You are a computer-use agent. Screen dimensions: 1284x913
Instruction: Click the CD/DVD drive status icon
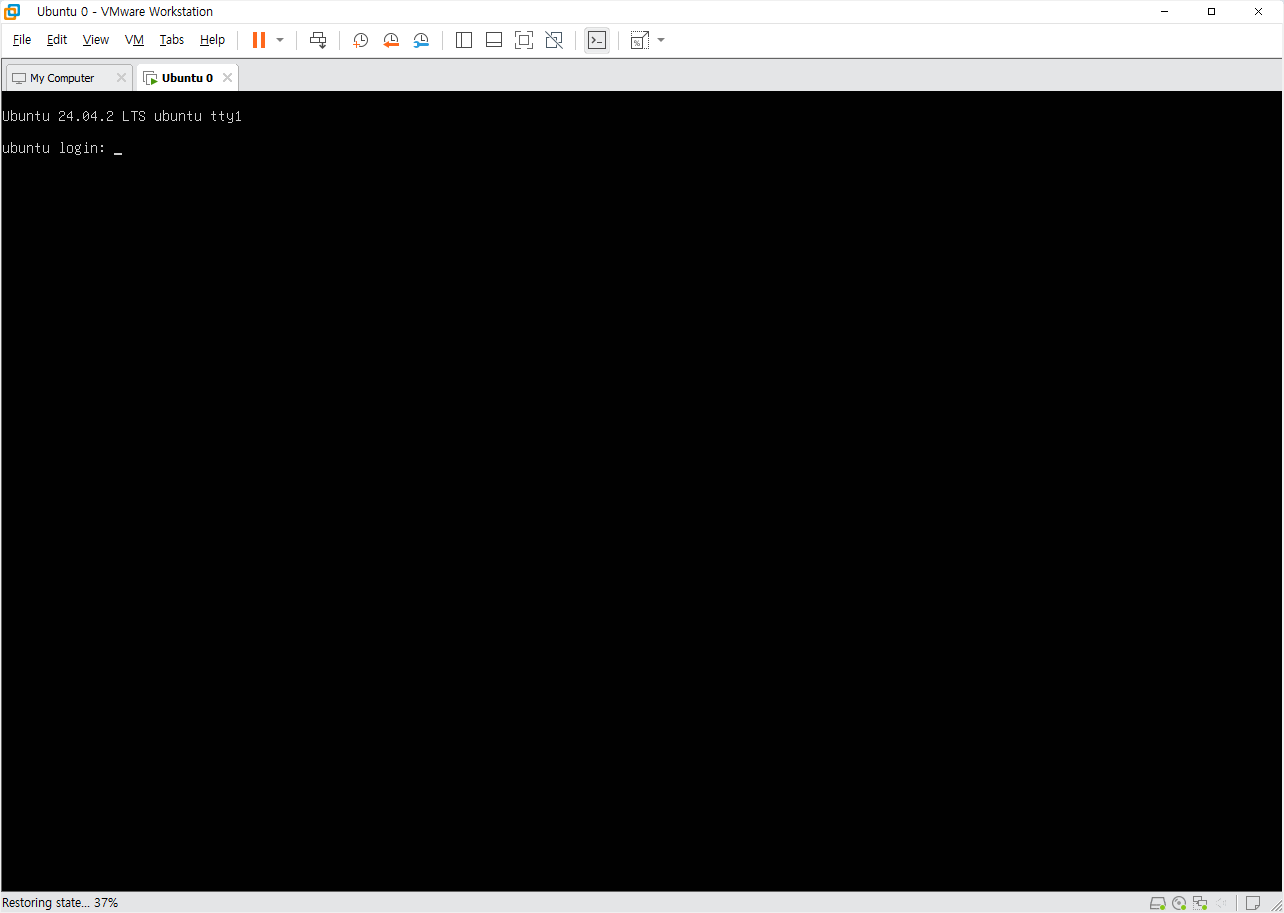click(x=1179, y=904)
